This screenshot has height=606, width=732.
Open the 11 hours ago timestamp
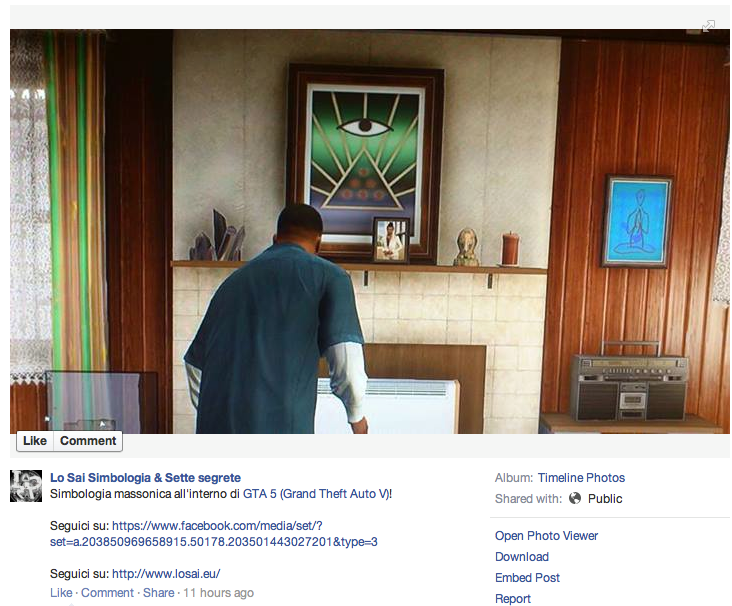[218, 592]
